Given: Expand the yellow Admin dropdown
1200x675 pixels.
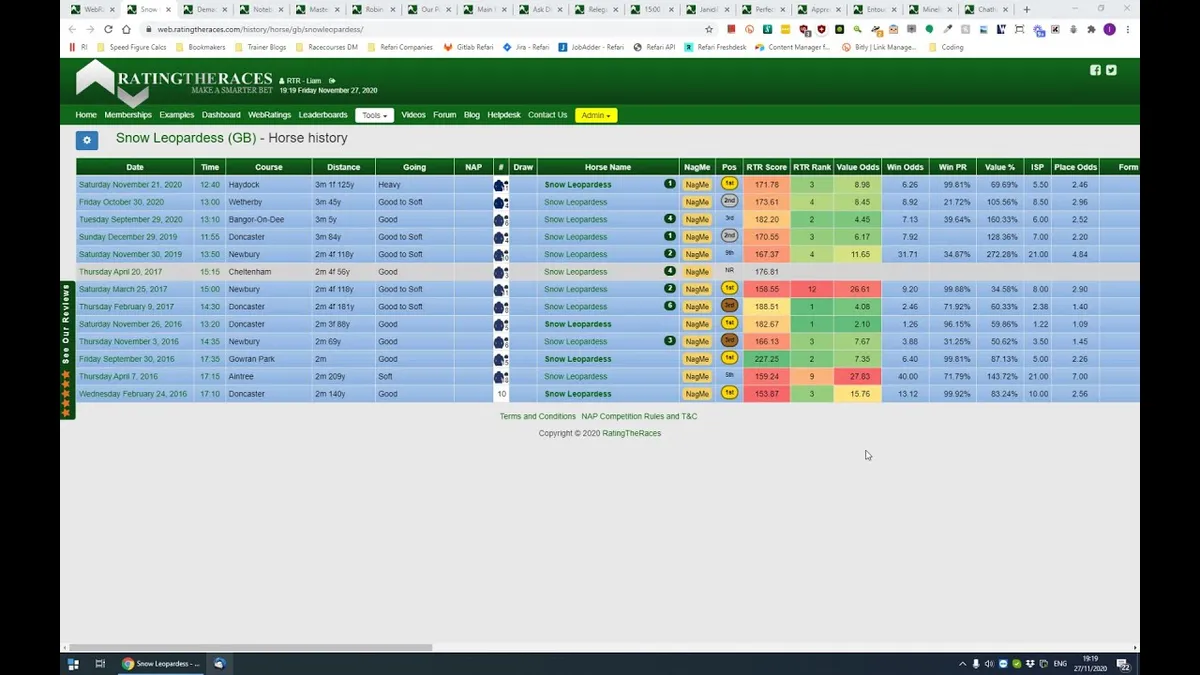Looking at the screenshot, I should coord(596,115).
